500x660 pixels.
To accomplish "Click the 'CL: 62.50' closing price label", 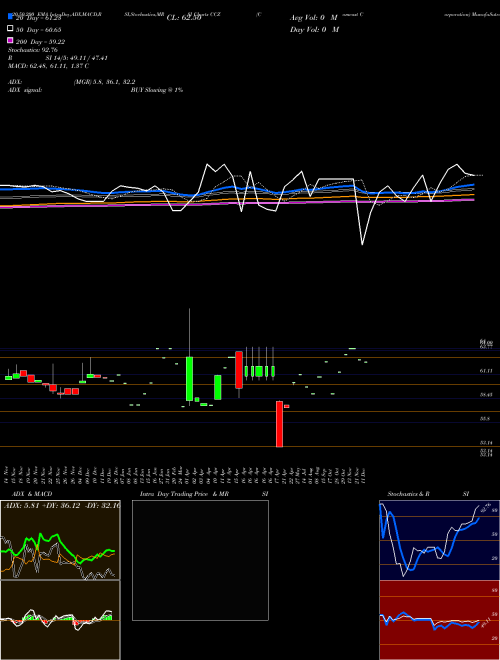I will (184, 18).
